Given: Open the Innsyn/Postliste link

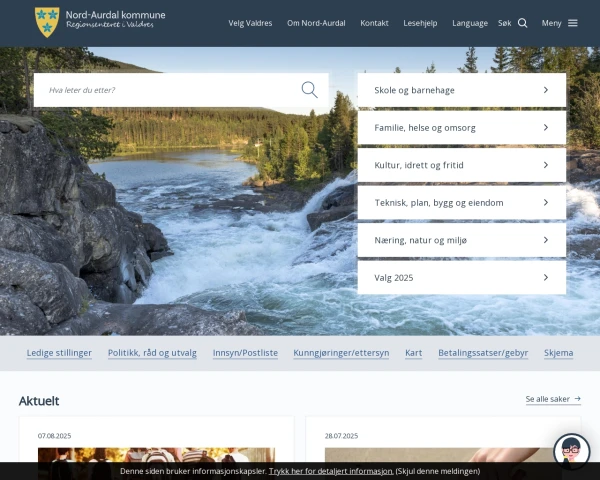Looking at the screenshot, I should 245,353.
